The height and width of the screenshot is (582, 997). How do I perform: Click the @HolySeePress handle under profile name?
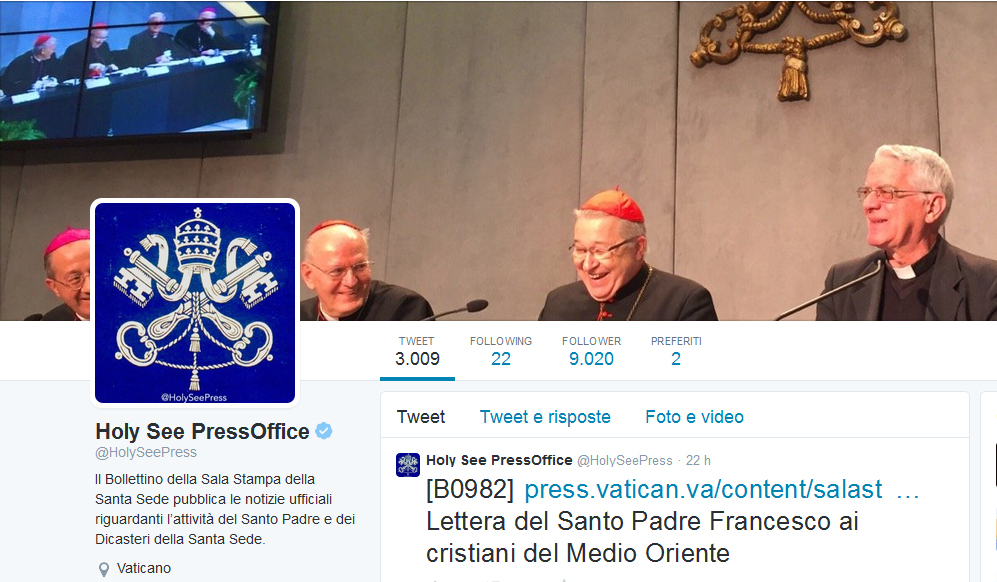[146, 452]
